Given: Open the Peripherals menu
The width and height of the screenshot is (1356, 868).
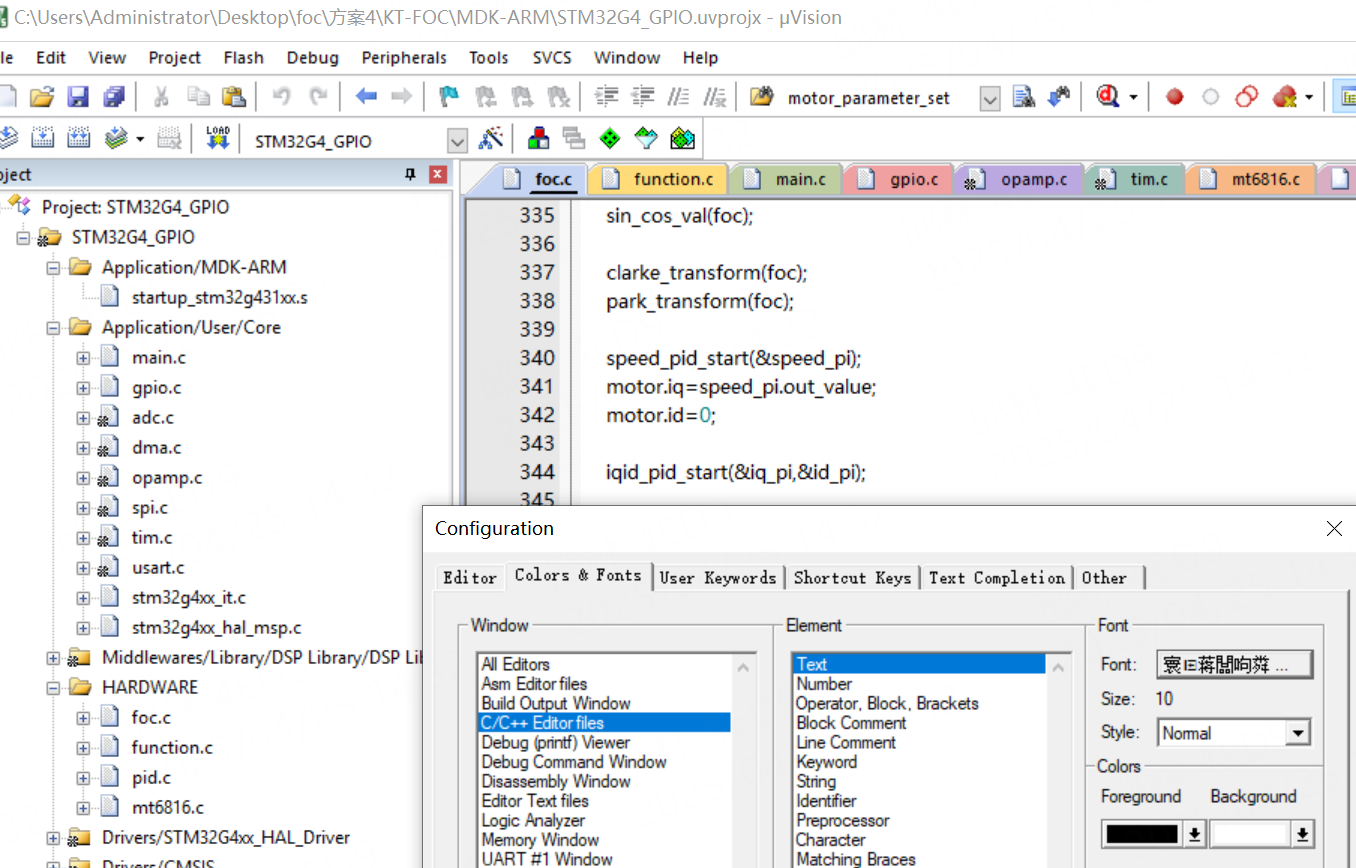Looking at the screenshot, I should tap(404, 58).
